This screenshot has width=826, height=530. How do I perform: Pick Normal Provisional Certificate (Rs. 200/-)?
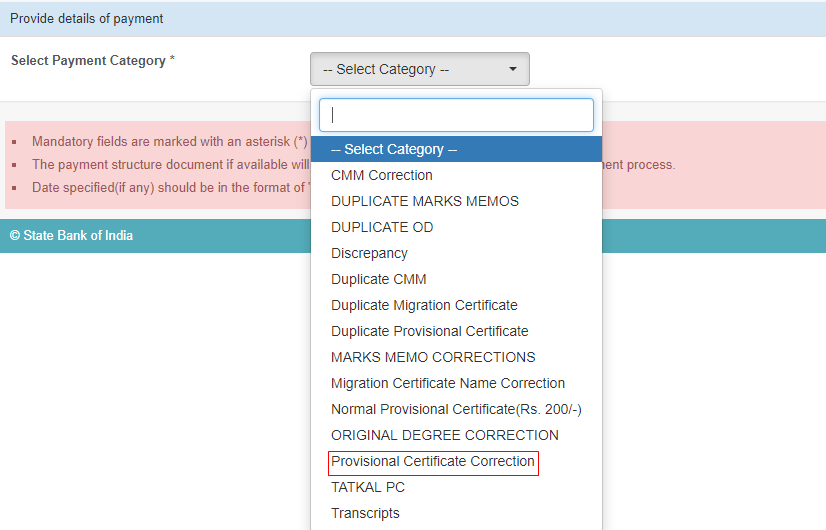point(456,409)
